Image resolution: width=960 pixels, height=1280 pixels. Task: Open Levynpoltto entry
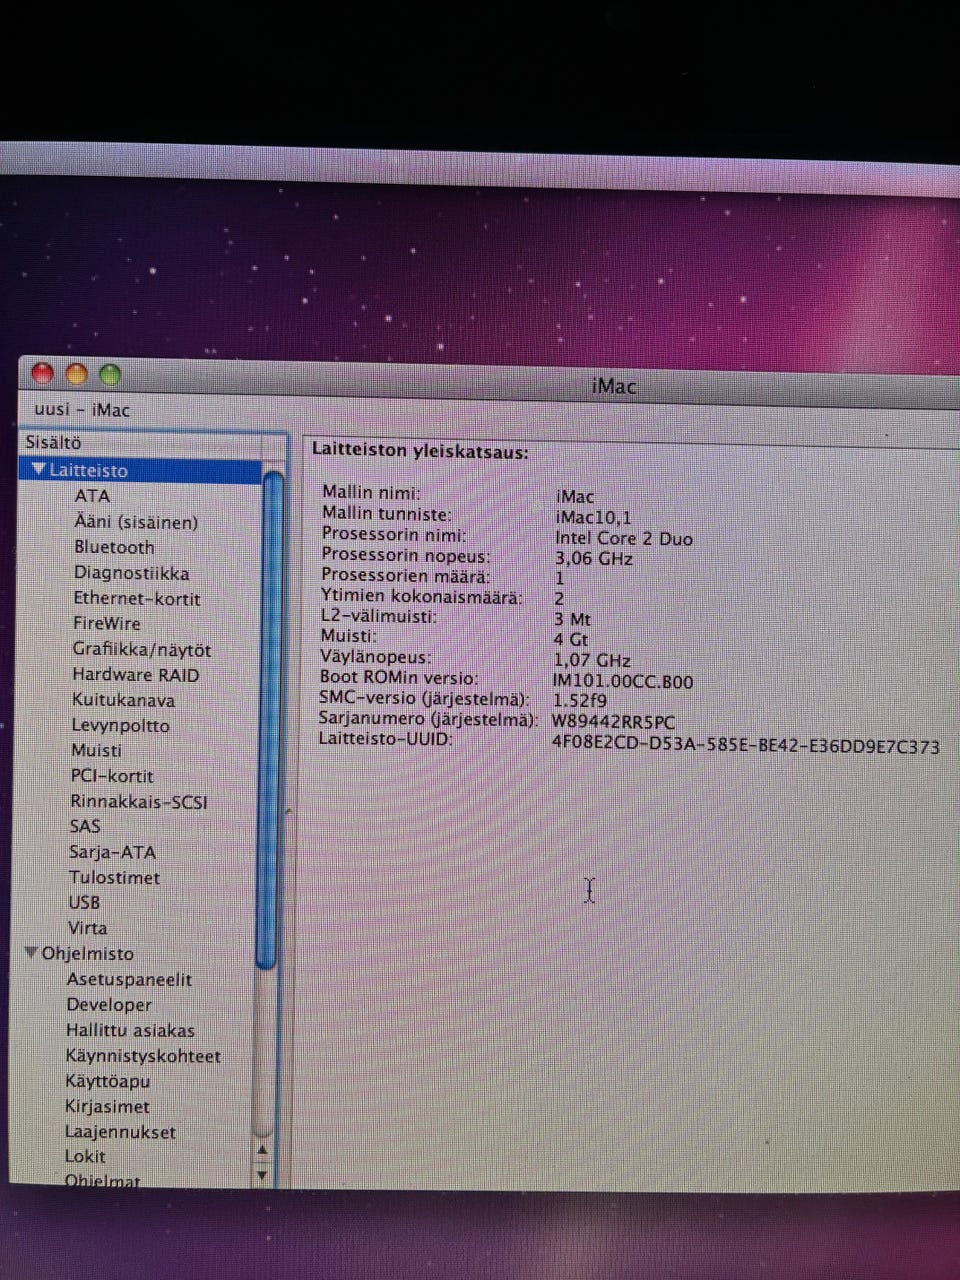[120, 725]
